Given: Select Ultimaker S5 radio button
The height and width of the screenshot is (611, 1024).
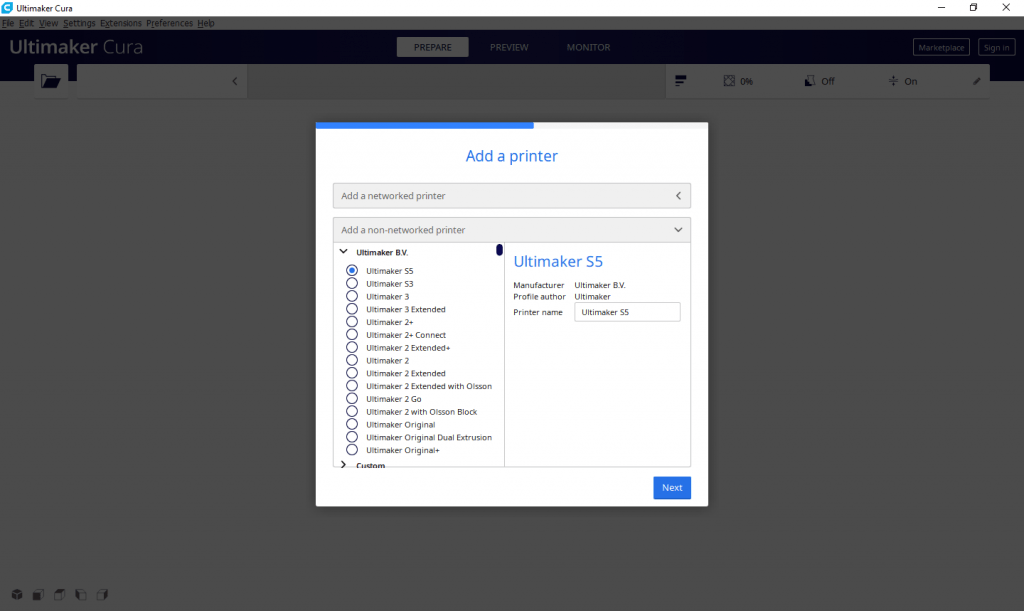Looking at the screenshot, I should [x=352, y=270].
